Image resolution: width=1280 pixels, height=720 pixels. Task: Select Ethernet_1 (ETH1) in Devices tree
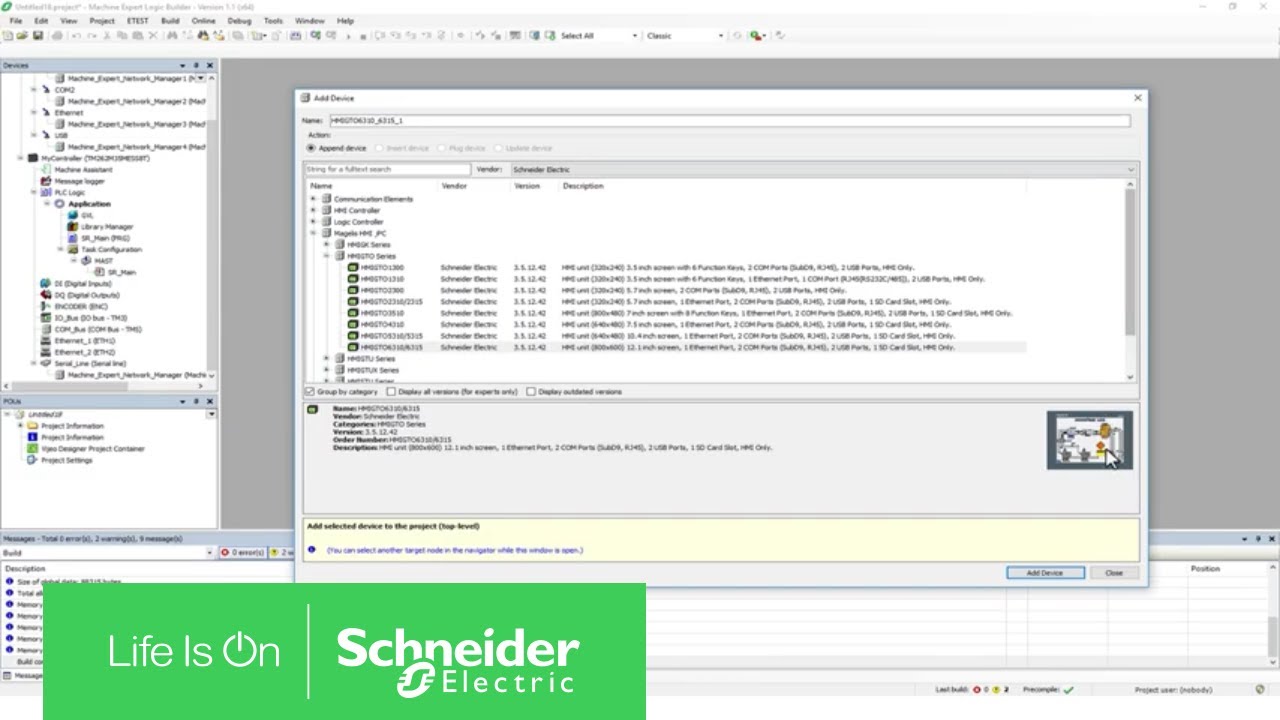click(x=85, y=341)
